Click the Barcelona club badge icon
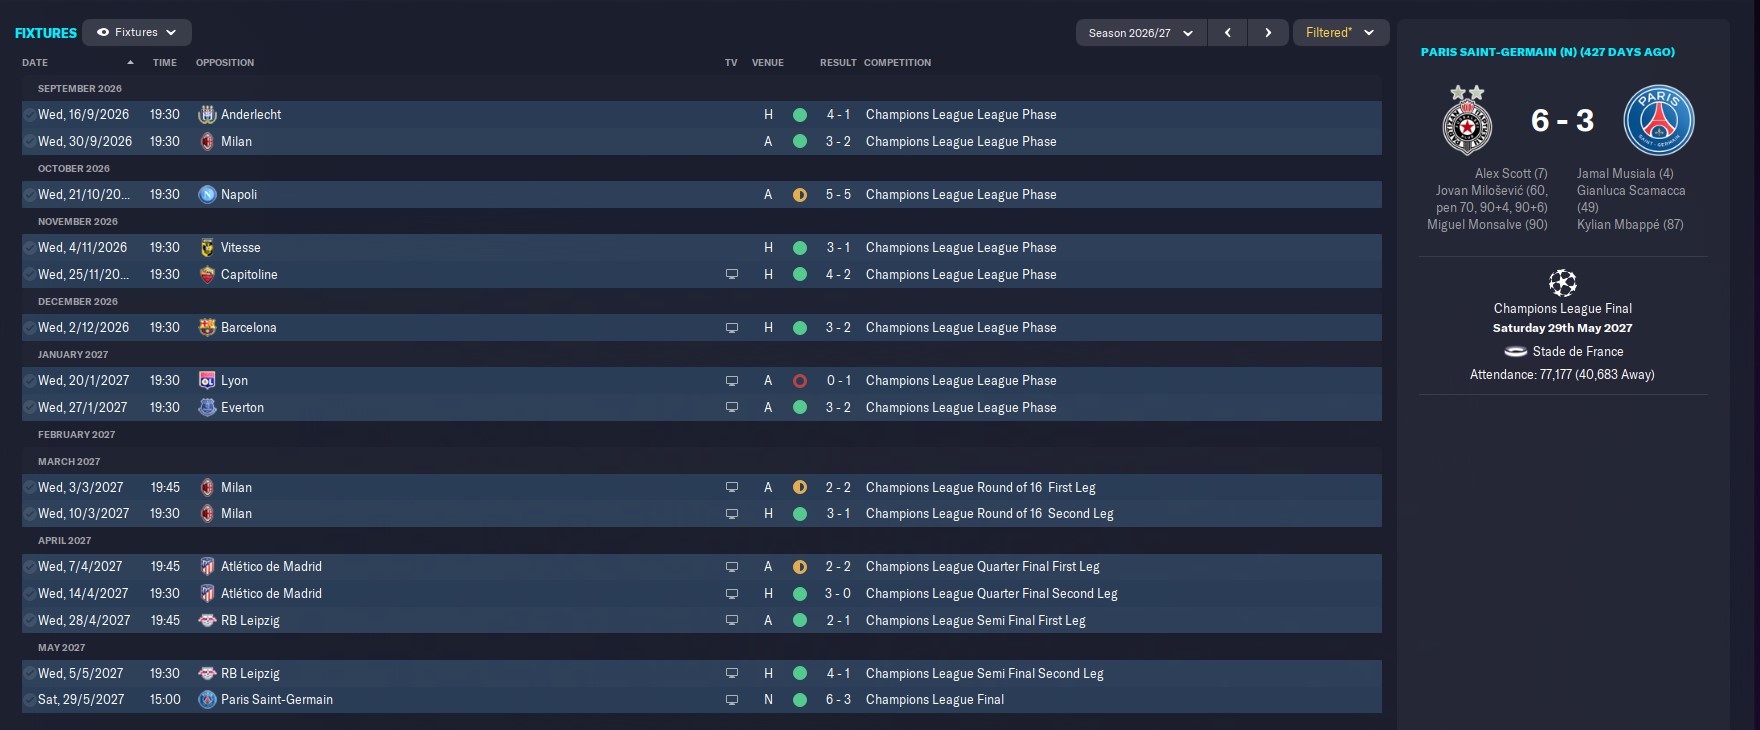The width and height of the screenshot is (1760, 730). pos(207,328)
